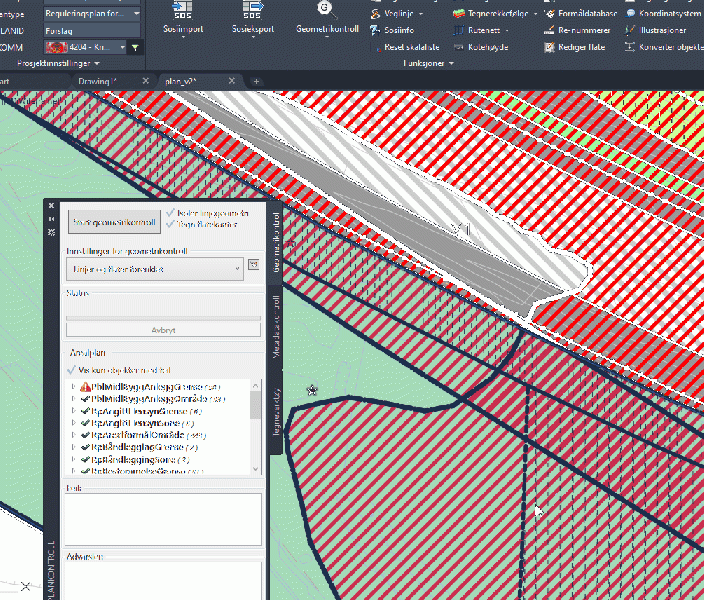Click the status progress bar

pos(163,318)
